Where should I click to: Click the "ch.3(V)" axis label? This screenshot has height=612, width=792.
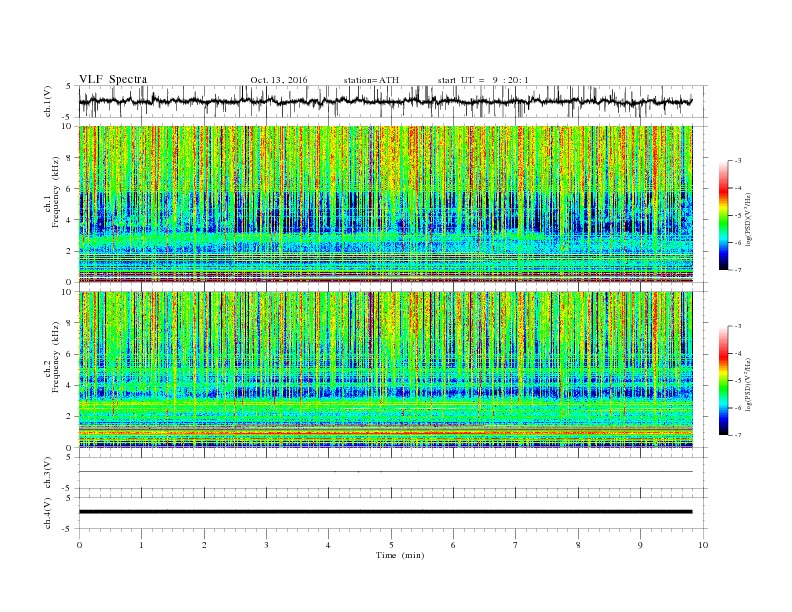[48, 474]
